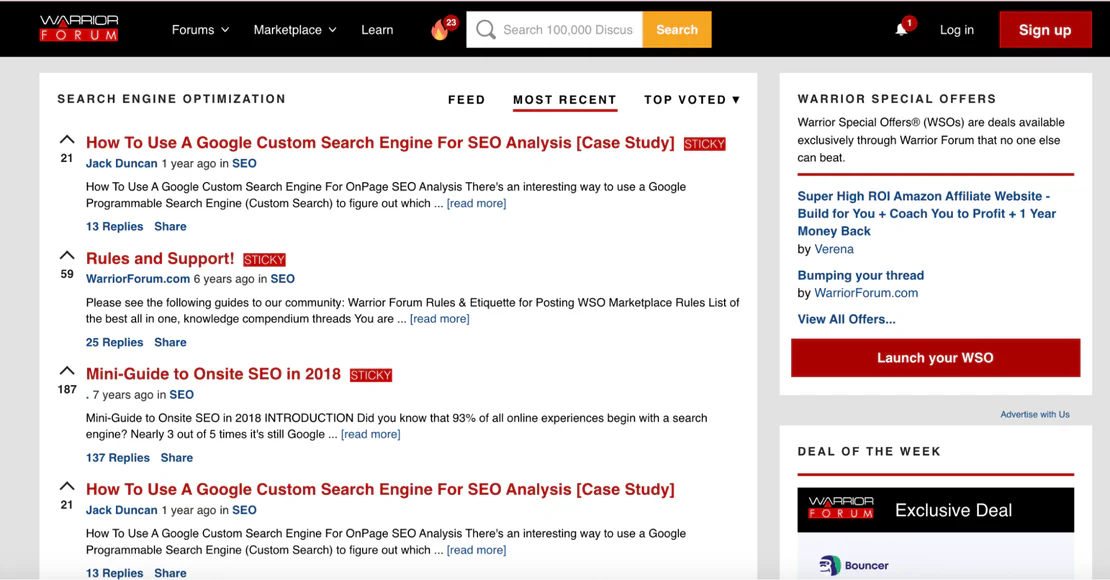Viewport: 1110px width, 580px height.
Task: Click the magnifying glass search icon
Action: (x=486, y=30)
